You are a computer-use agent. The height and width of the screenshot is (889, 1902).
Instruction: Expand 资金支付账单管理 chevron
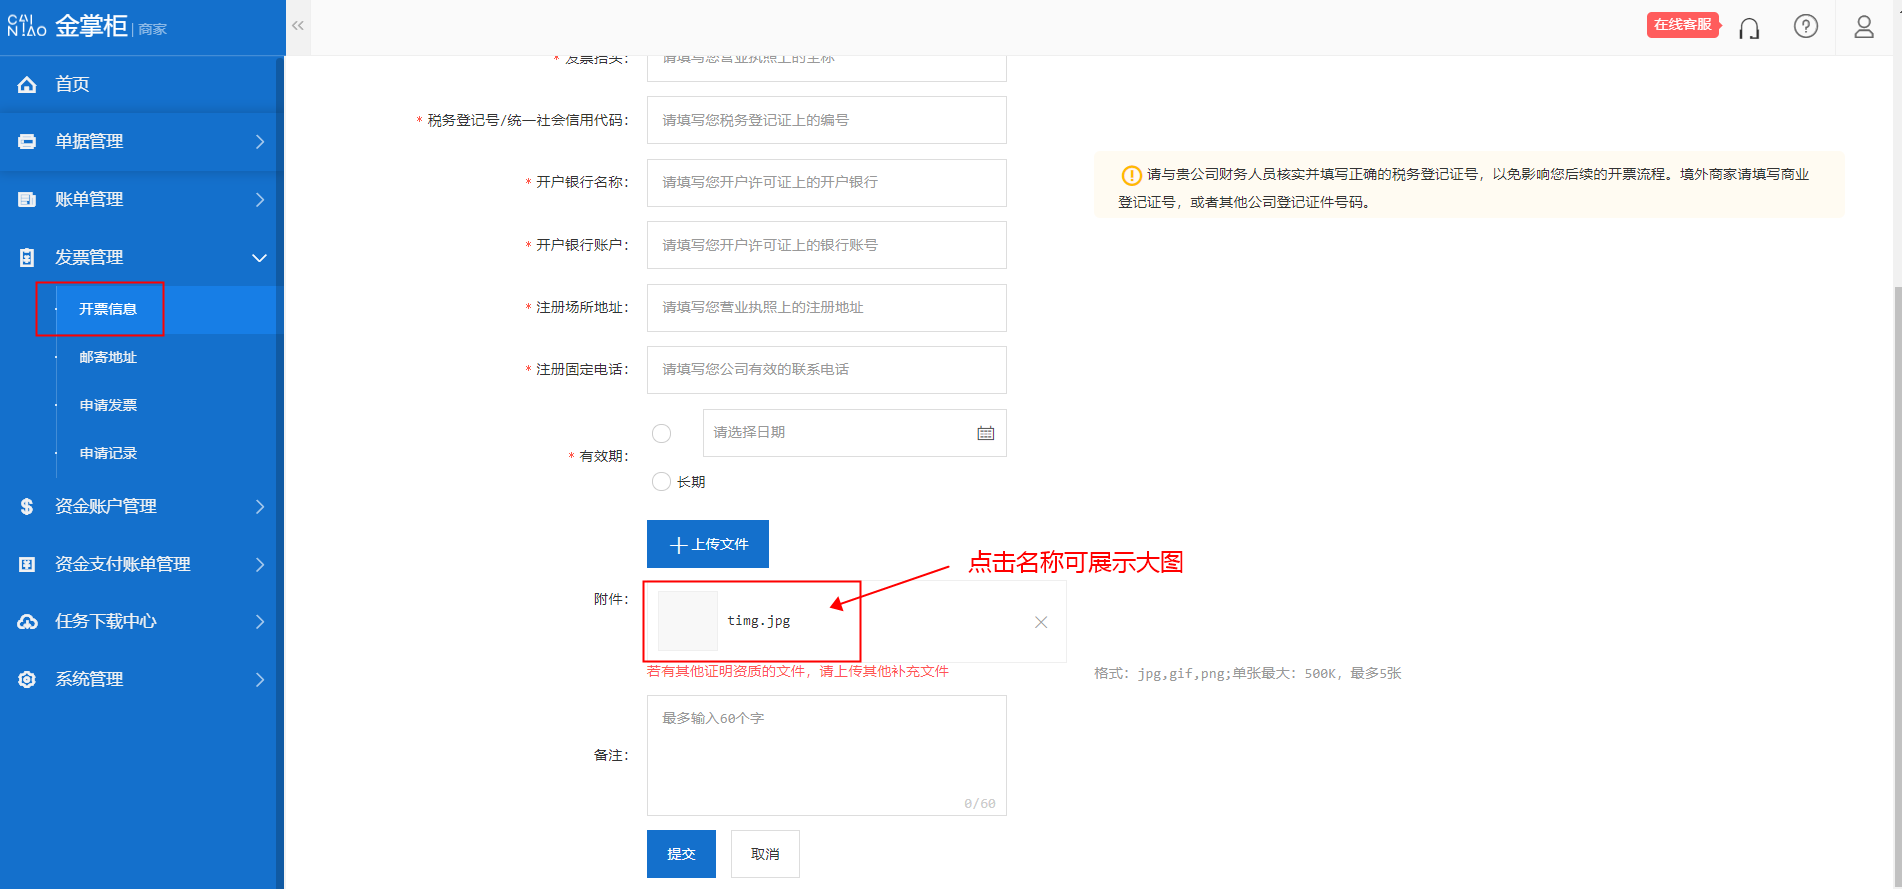tap(260, 565)
